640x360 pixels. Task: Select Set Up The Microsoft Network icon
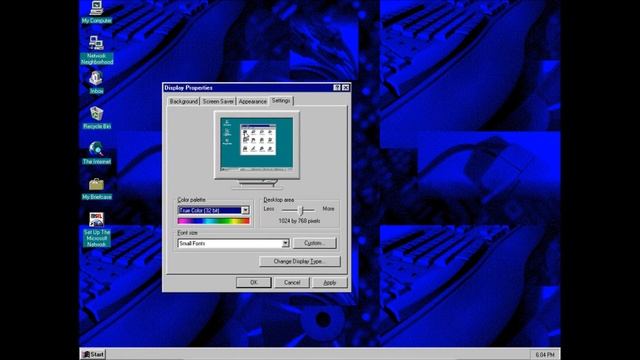point(96,229)
